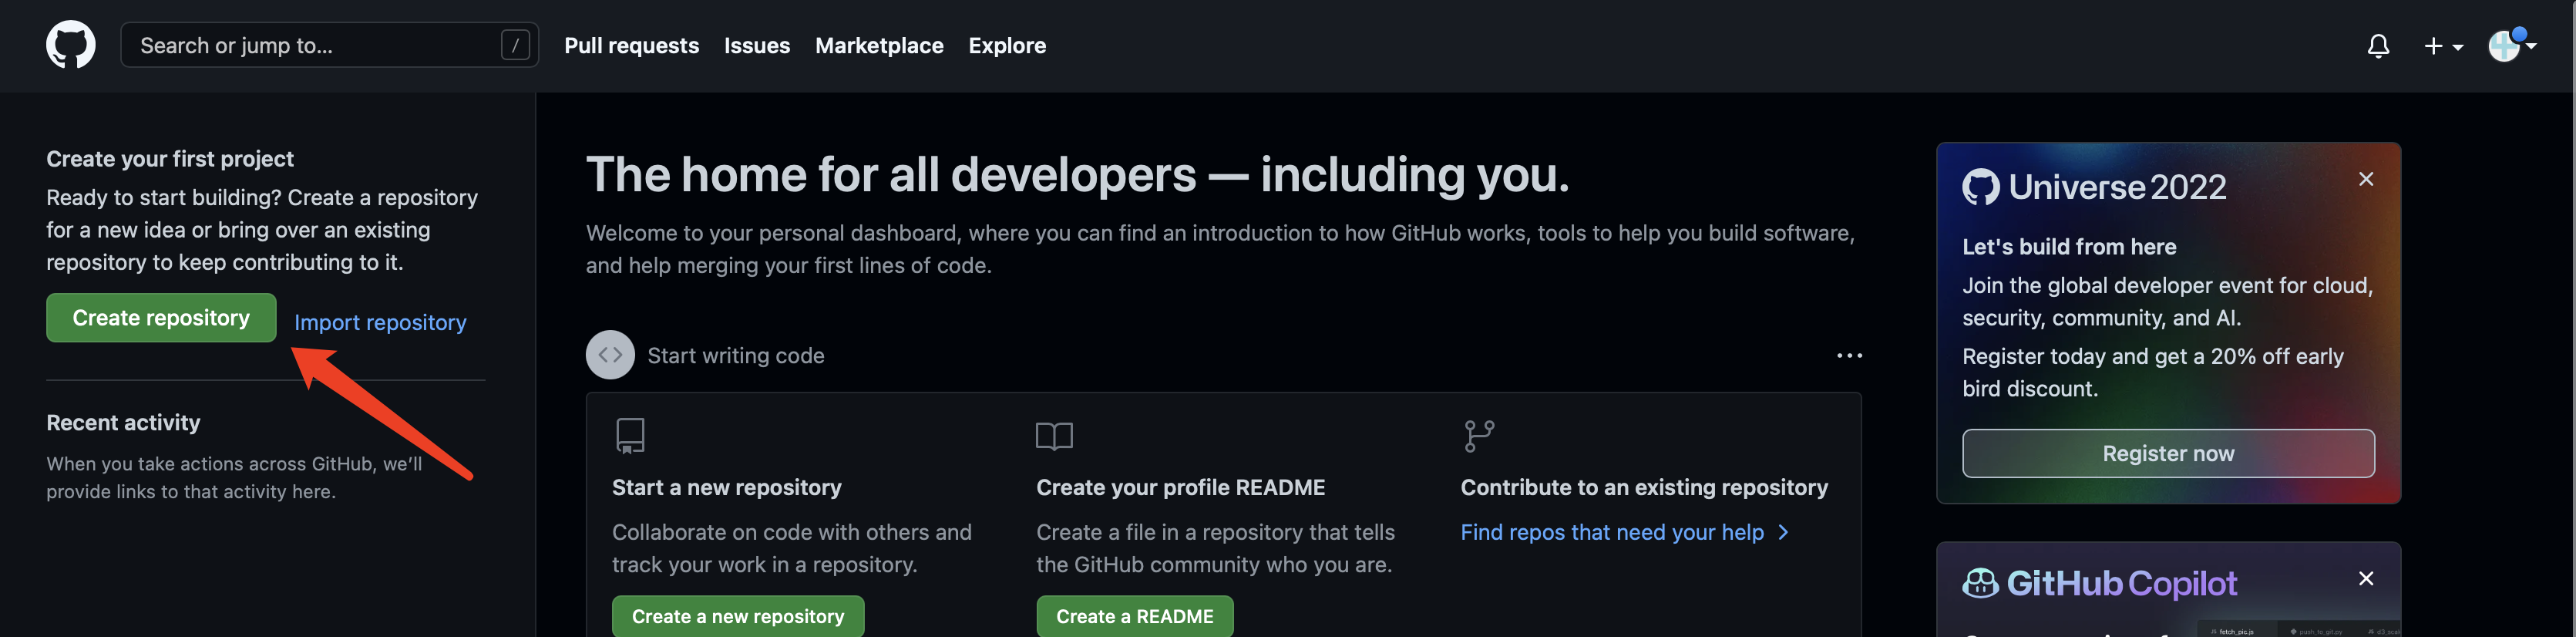The image size is (2576, 637).
Task: Dismiss the Universe 2022 banner
Action: click(x=2365, y=179)
